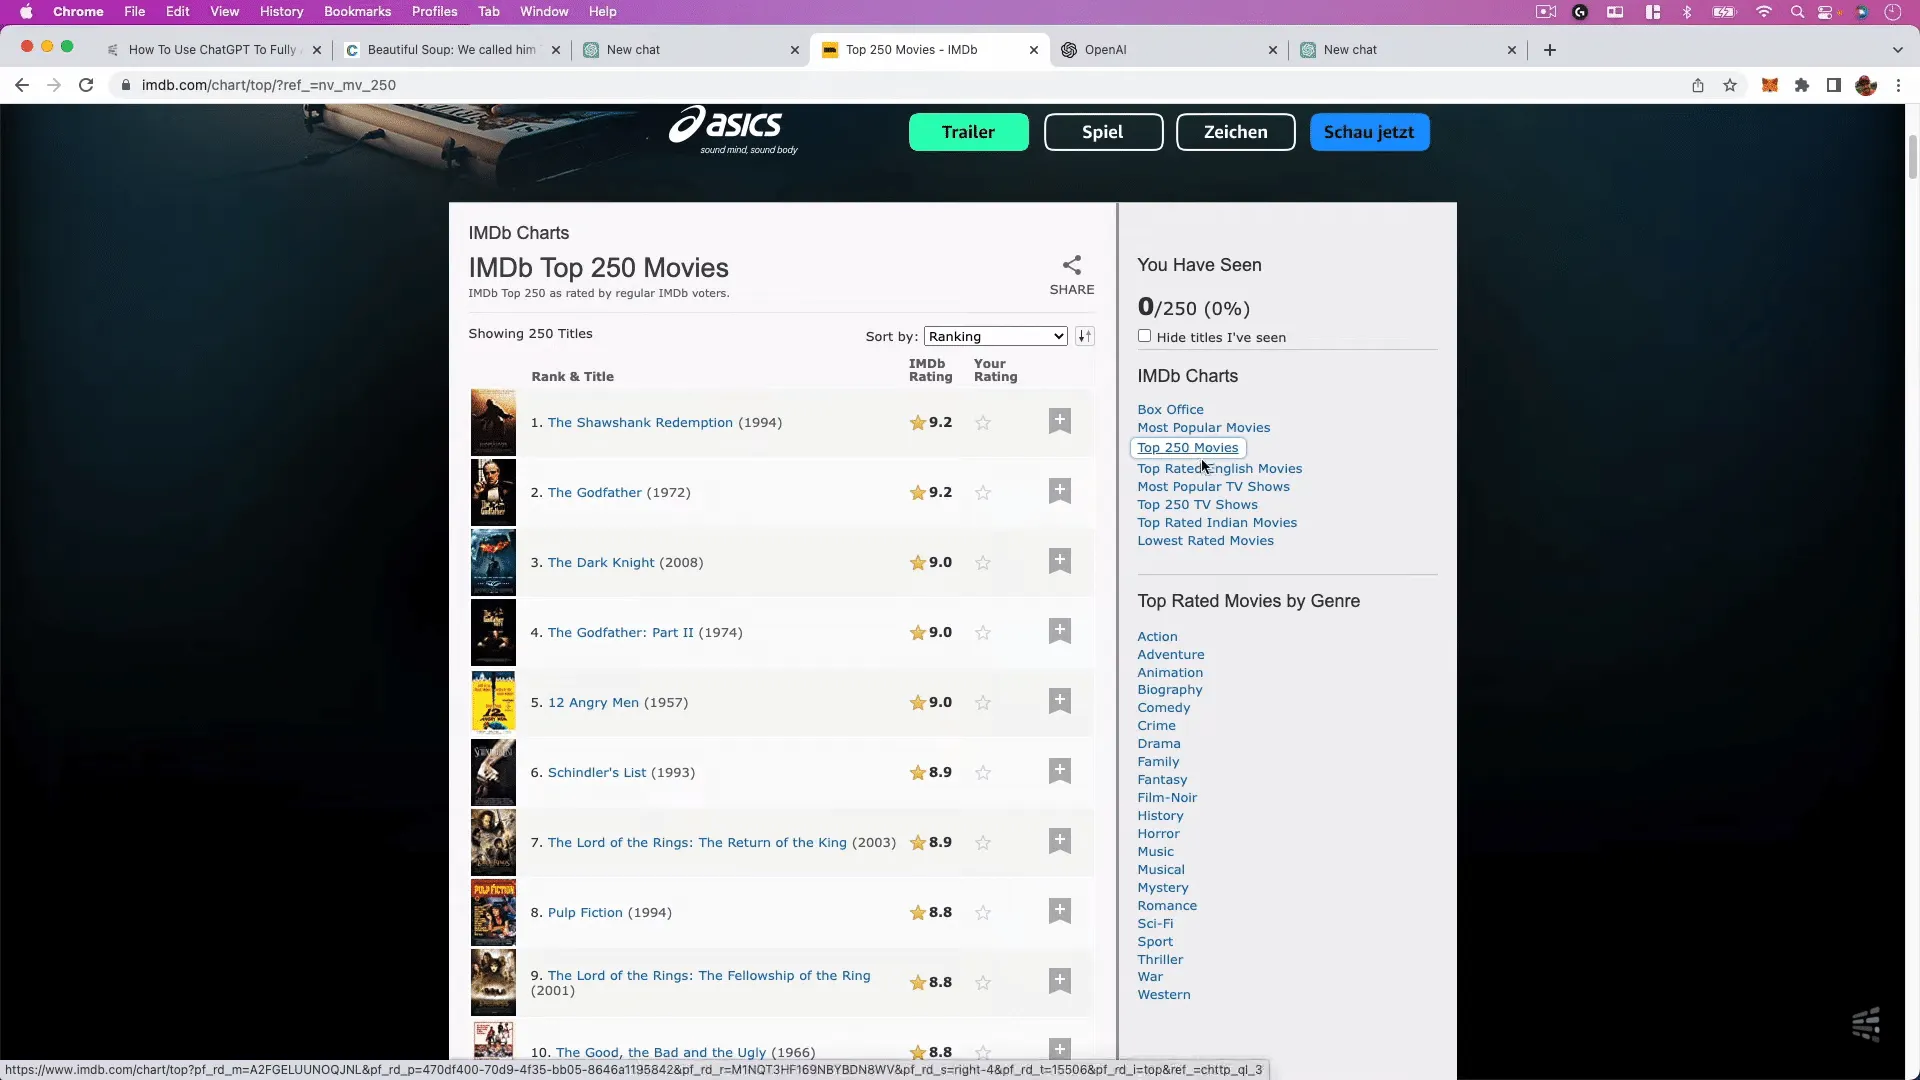Open the Sci-Fi genre link

tap(1155, 923)
